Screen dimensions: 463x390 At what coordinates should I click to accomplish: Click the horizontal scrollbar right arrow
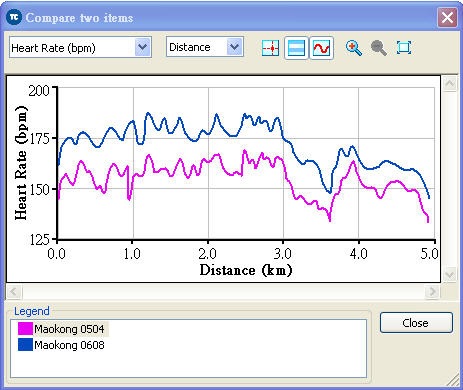coord(432,292)
